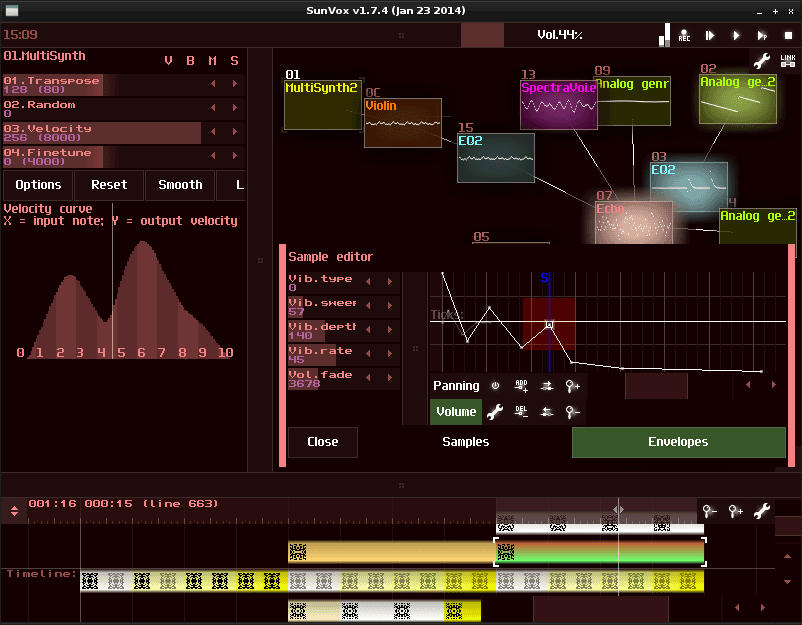This screenshot has width=802, height=625.
Task: Switch to the Samples tab
Action: click(x=465, y=442)
